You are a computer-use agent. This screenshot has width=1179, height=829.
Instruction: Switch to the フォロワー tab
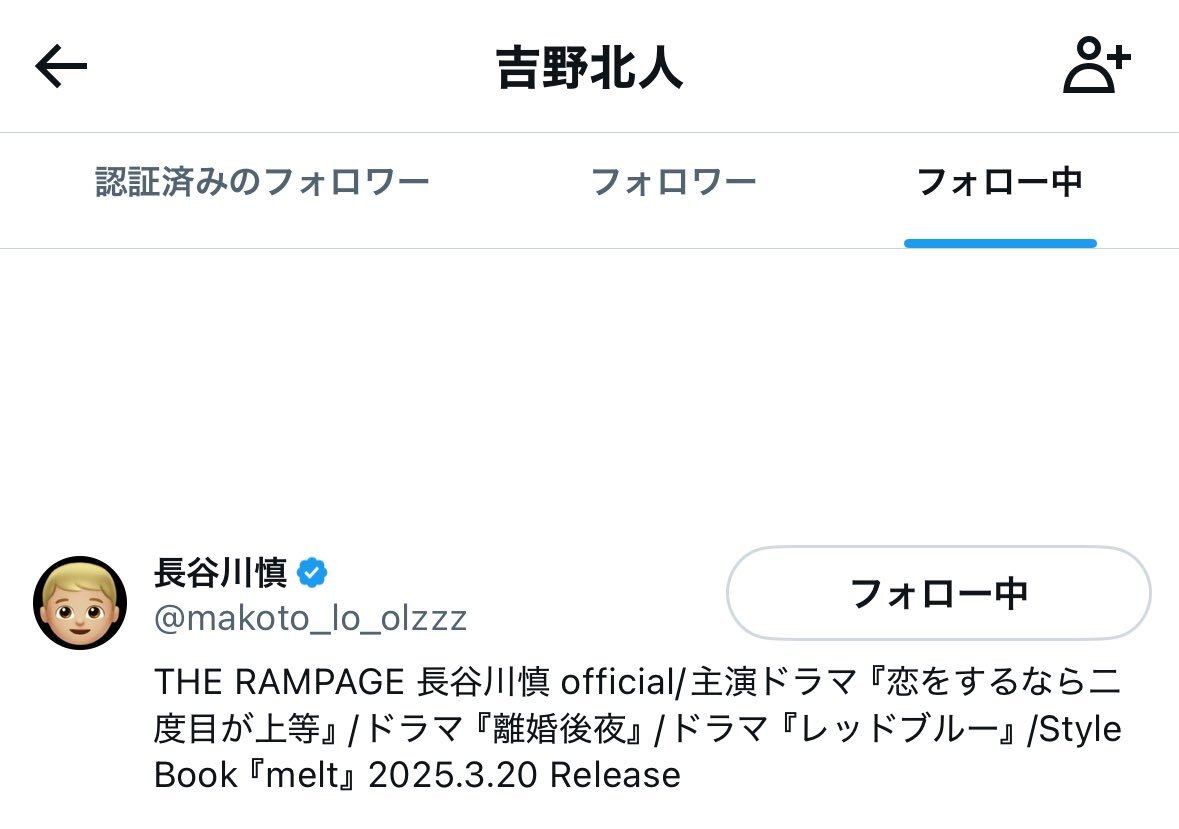point(673,183)
